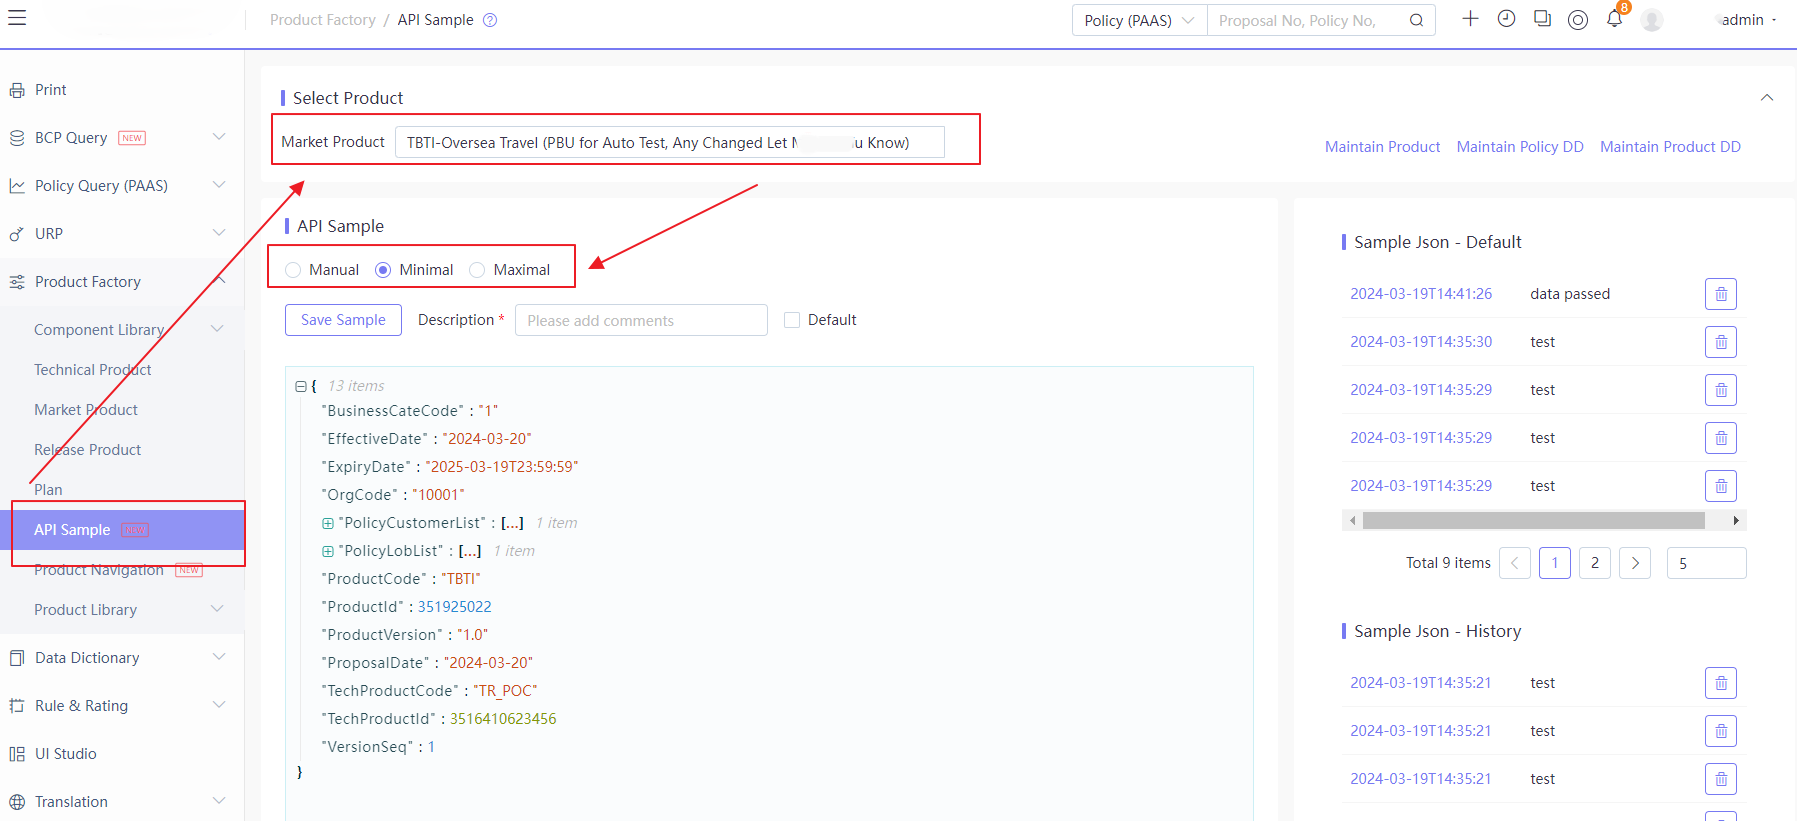Open the history clock icon
Image resolution: width=1797 pixels, height=821 pixels.
(1506, 19)
